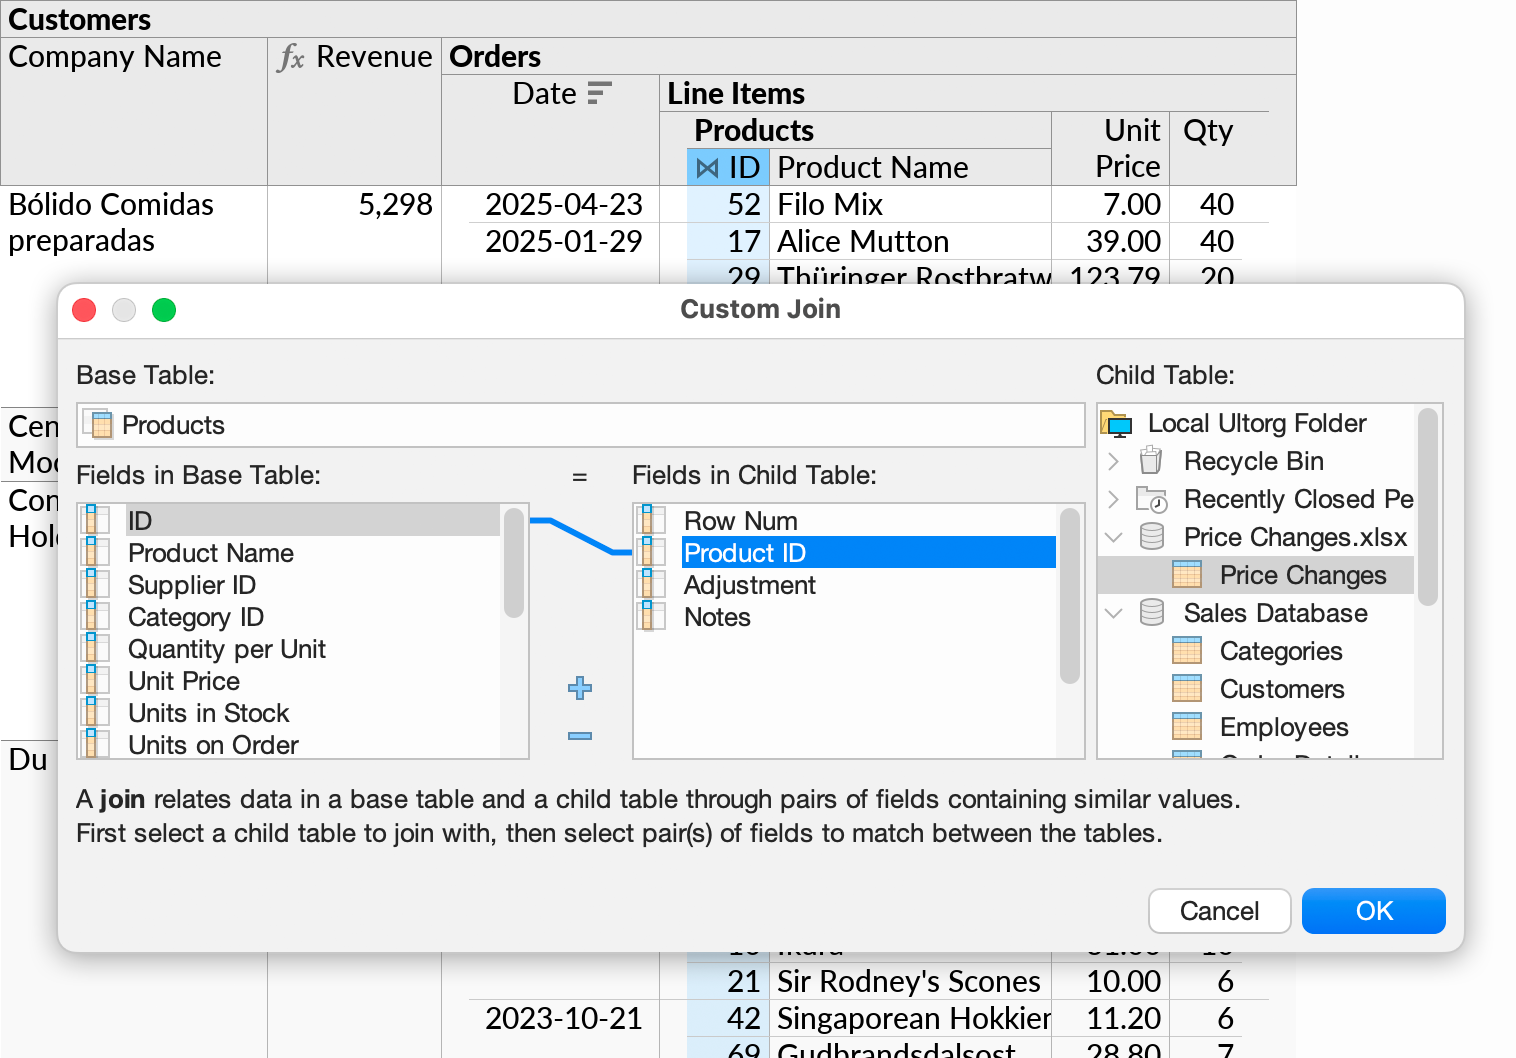Screen dimensions: 1516x1058
Task: Collapse the Price Changes.xlsx node
Action: 1113,537
